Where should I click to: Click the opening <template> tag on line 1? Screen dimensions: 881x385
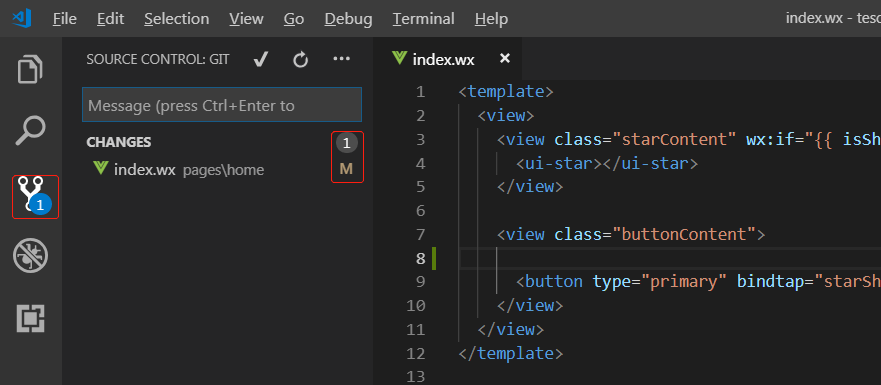tap(506, 91)
